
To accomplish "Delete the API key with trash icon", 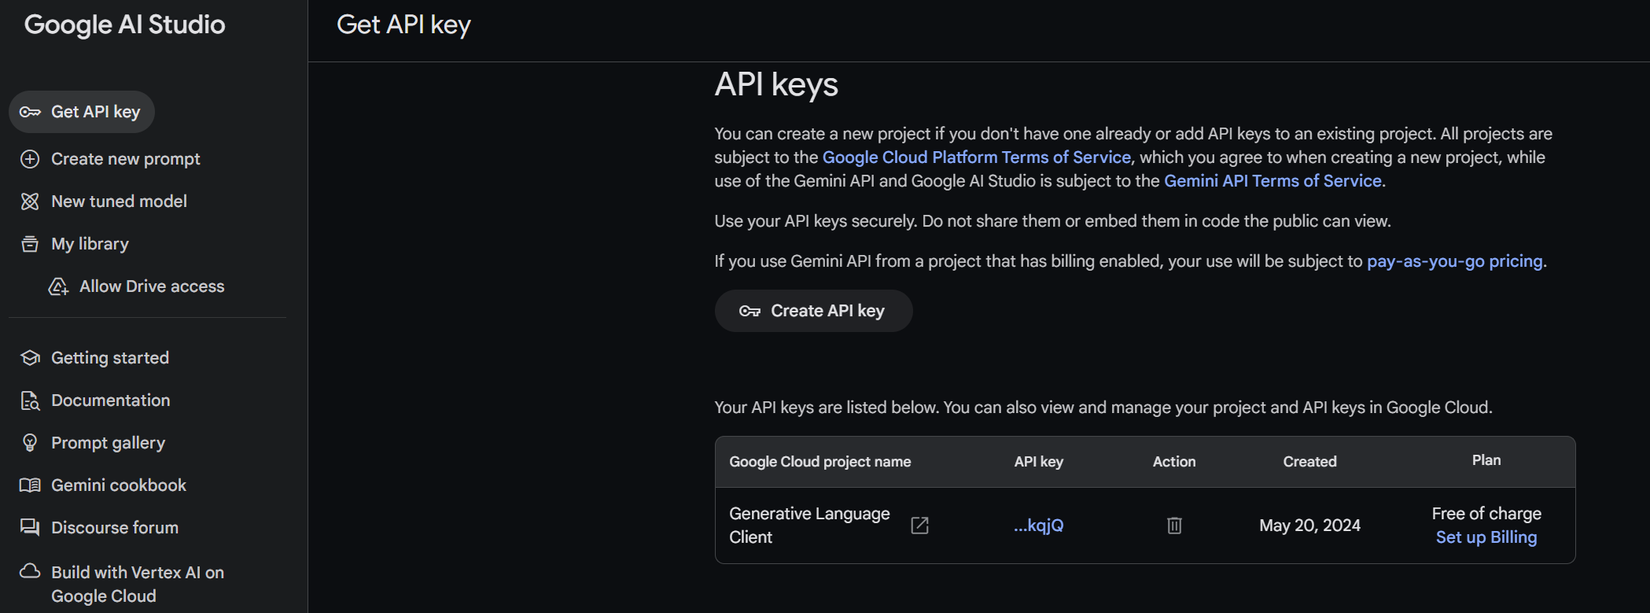I will coord(1174,525).
